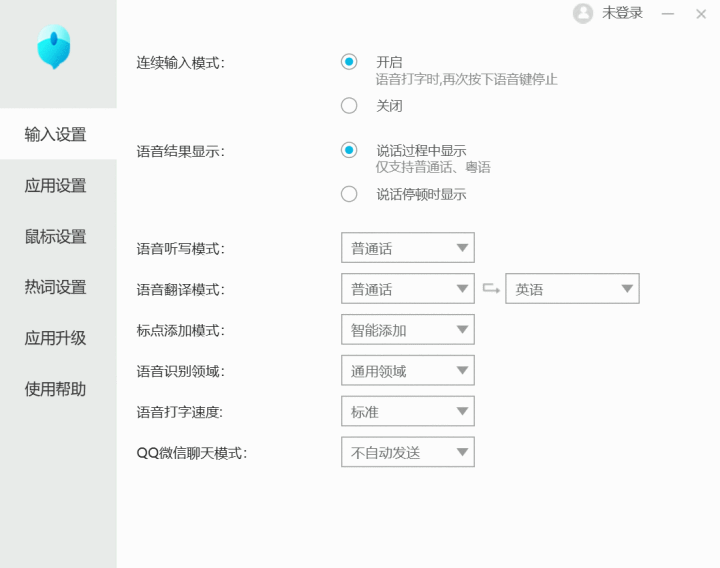Click 未登录 to log in
Screen dimensions: 720x568
point(622,13)
